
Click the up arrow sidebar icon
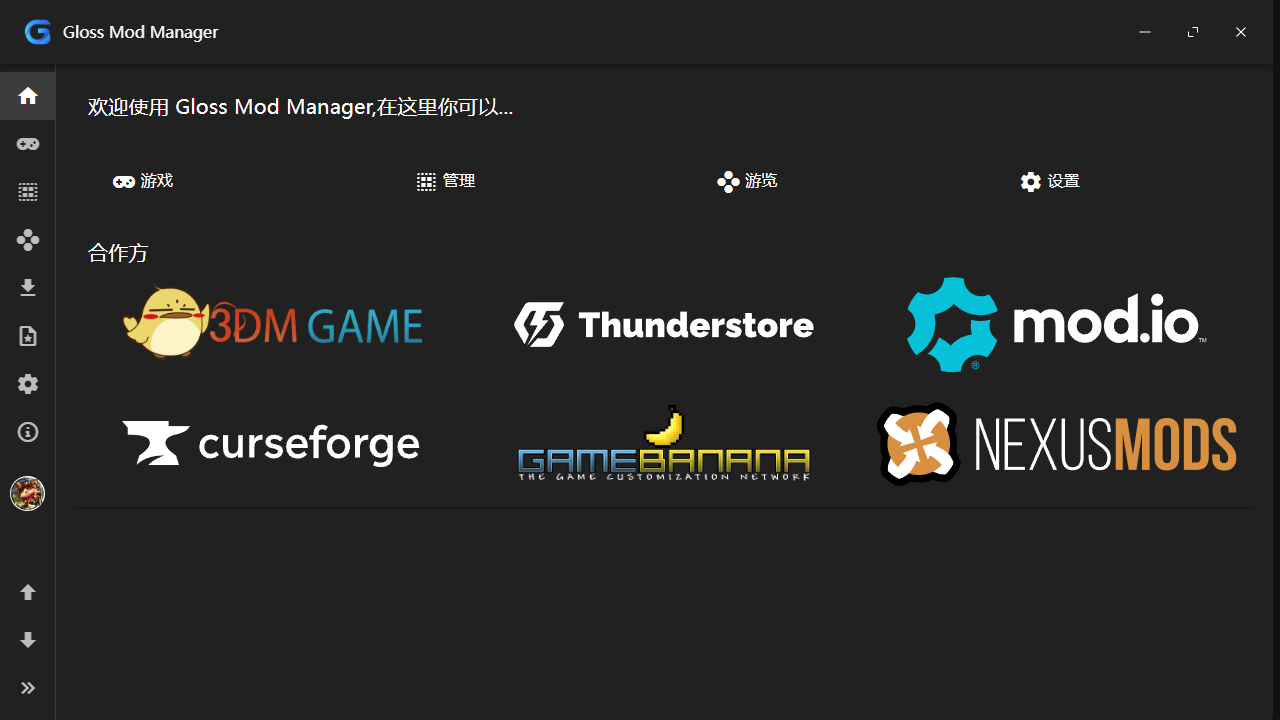(28, 592)
